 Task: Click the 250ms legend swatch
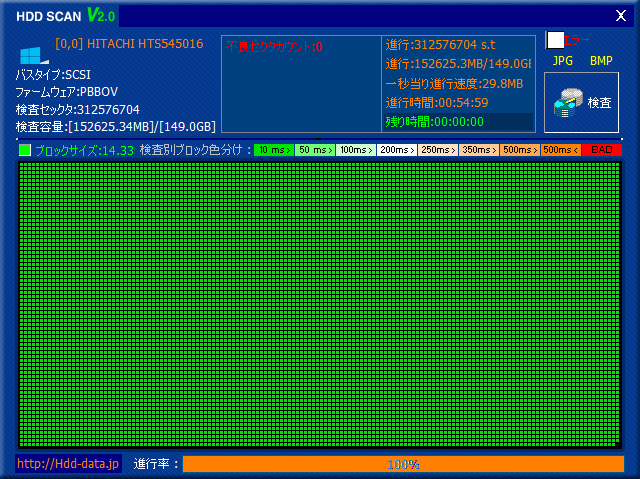[x=437, y=150]
